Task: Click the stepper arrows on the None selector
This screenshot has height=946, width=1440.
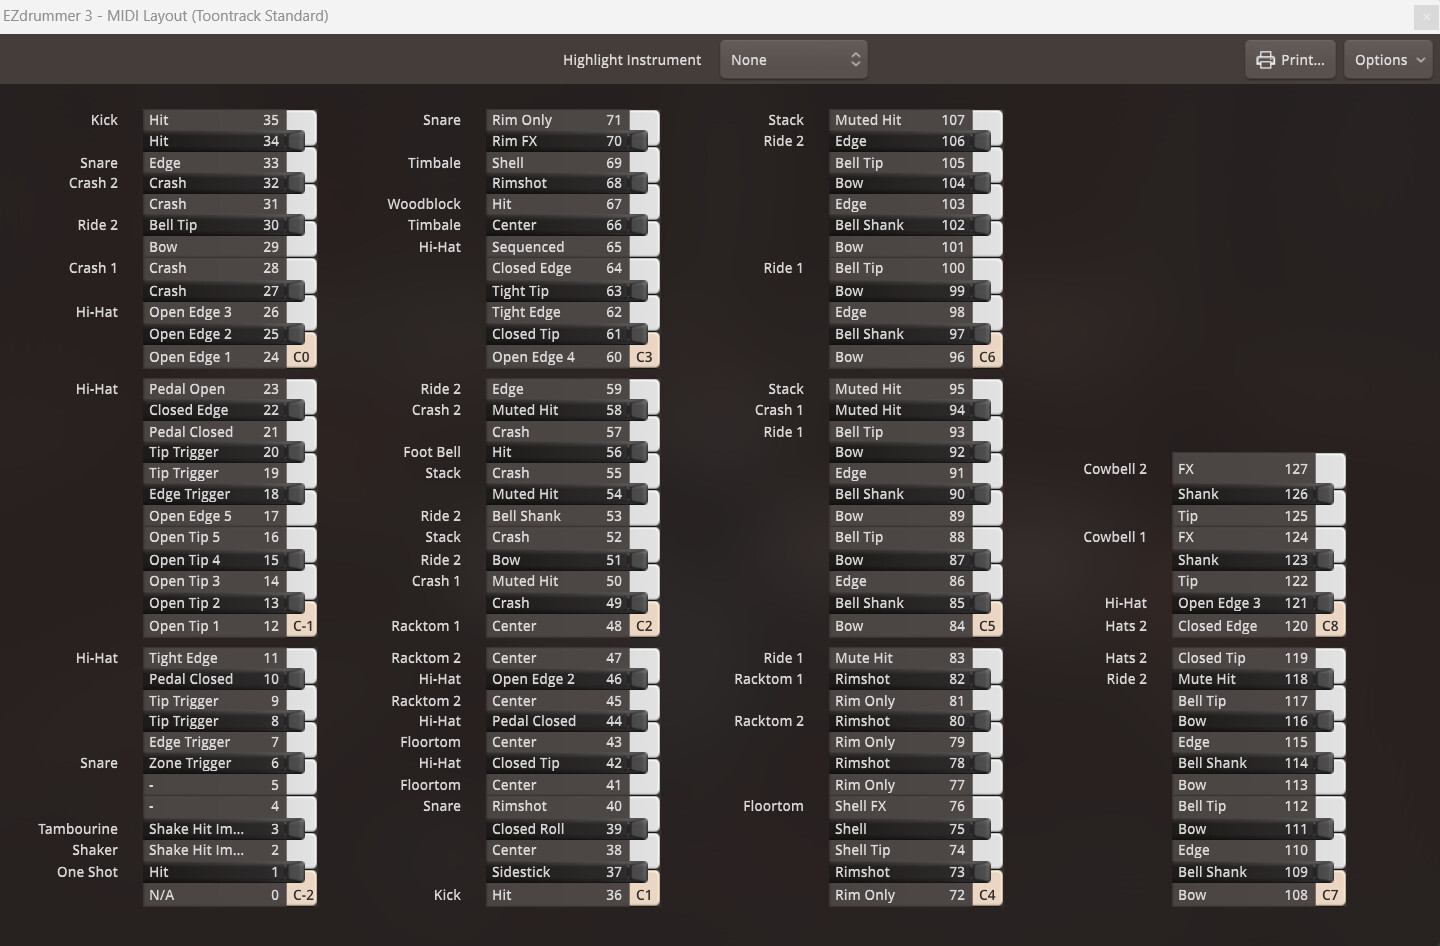Action: click(x=855, y=59)
